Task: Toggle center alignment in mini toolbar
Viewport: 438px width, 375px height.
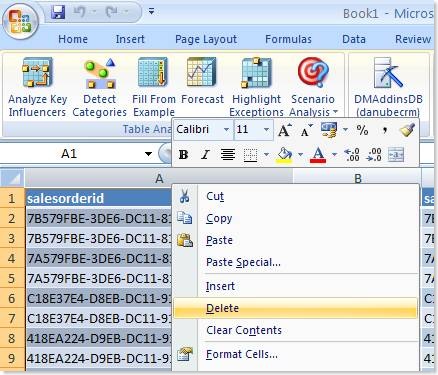Action: point(228,155)
